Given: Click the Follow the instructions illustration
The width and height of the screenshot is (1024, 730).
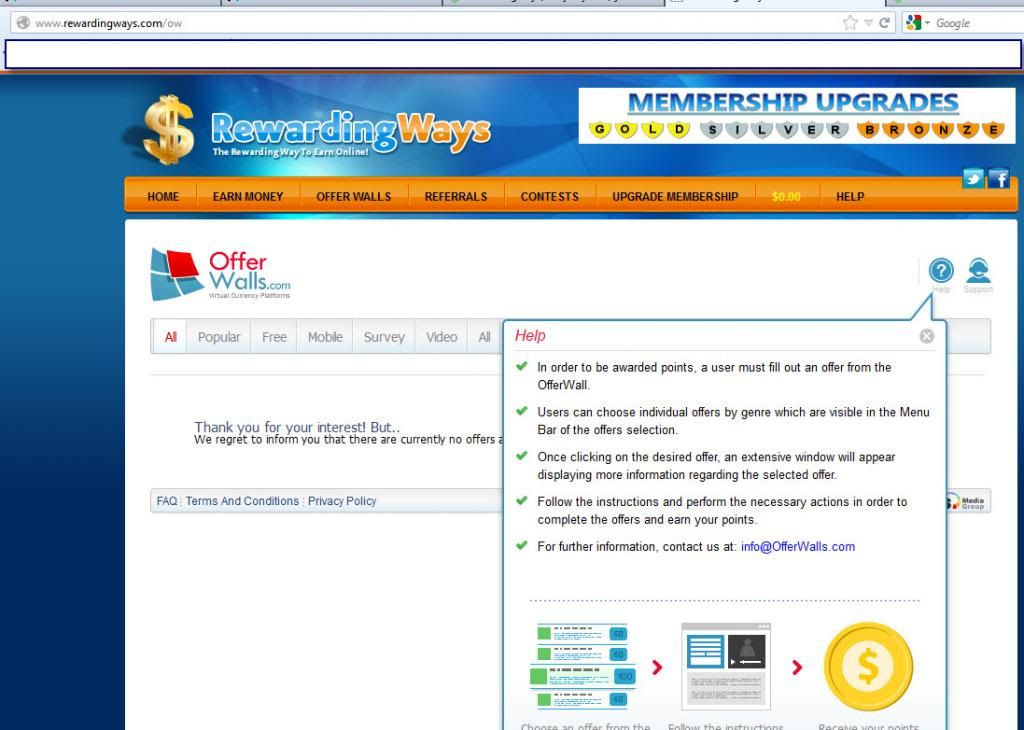Looking at the screenshot, I should [x=726, y=666].
